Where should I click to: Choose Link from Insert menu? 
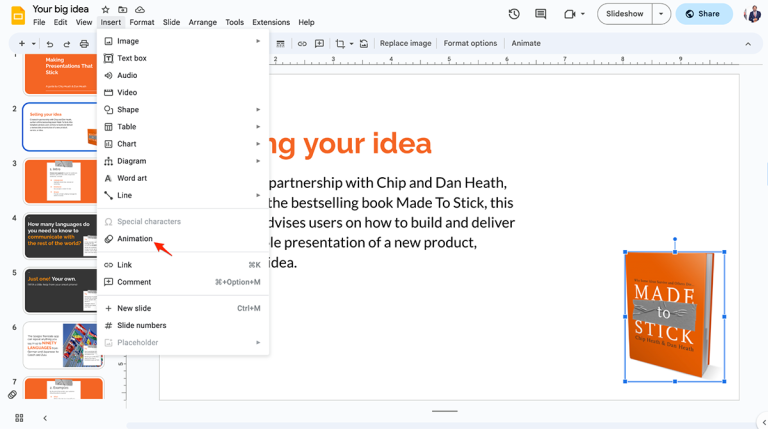coord(183,265)
